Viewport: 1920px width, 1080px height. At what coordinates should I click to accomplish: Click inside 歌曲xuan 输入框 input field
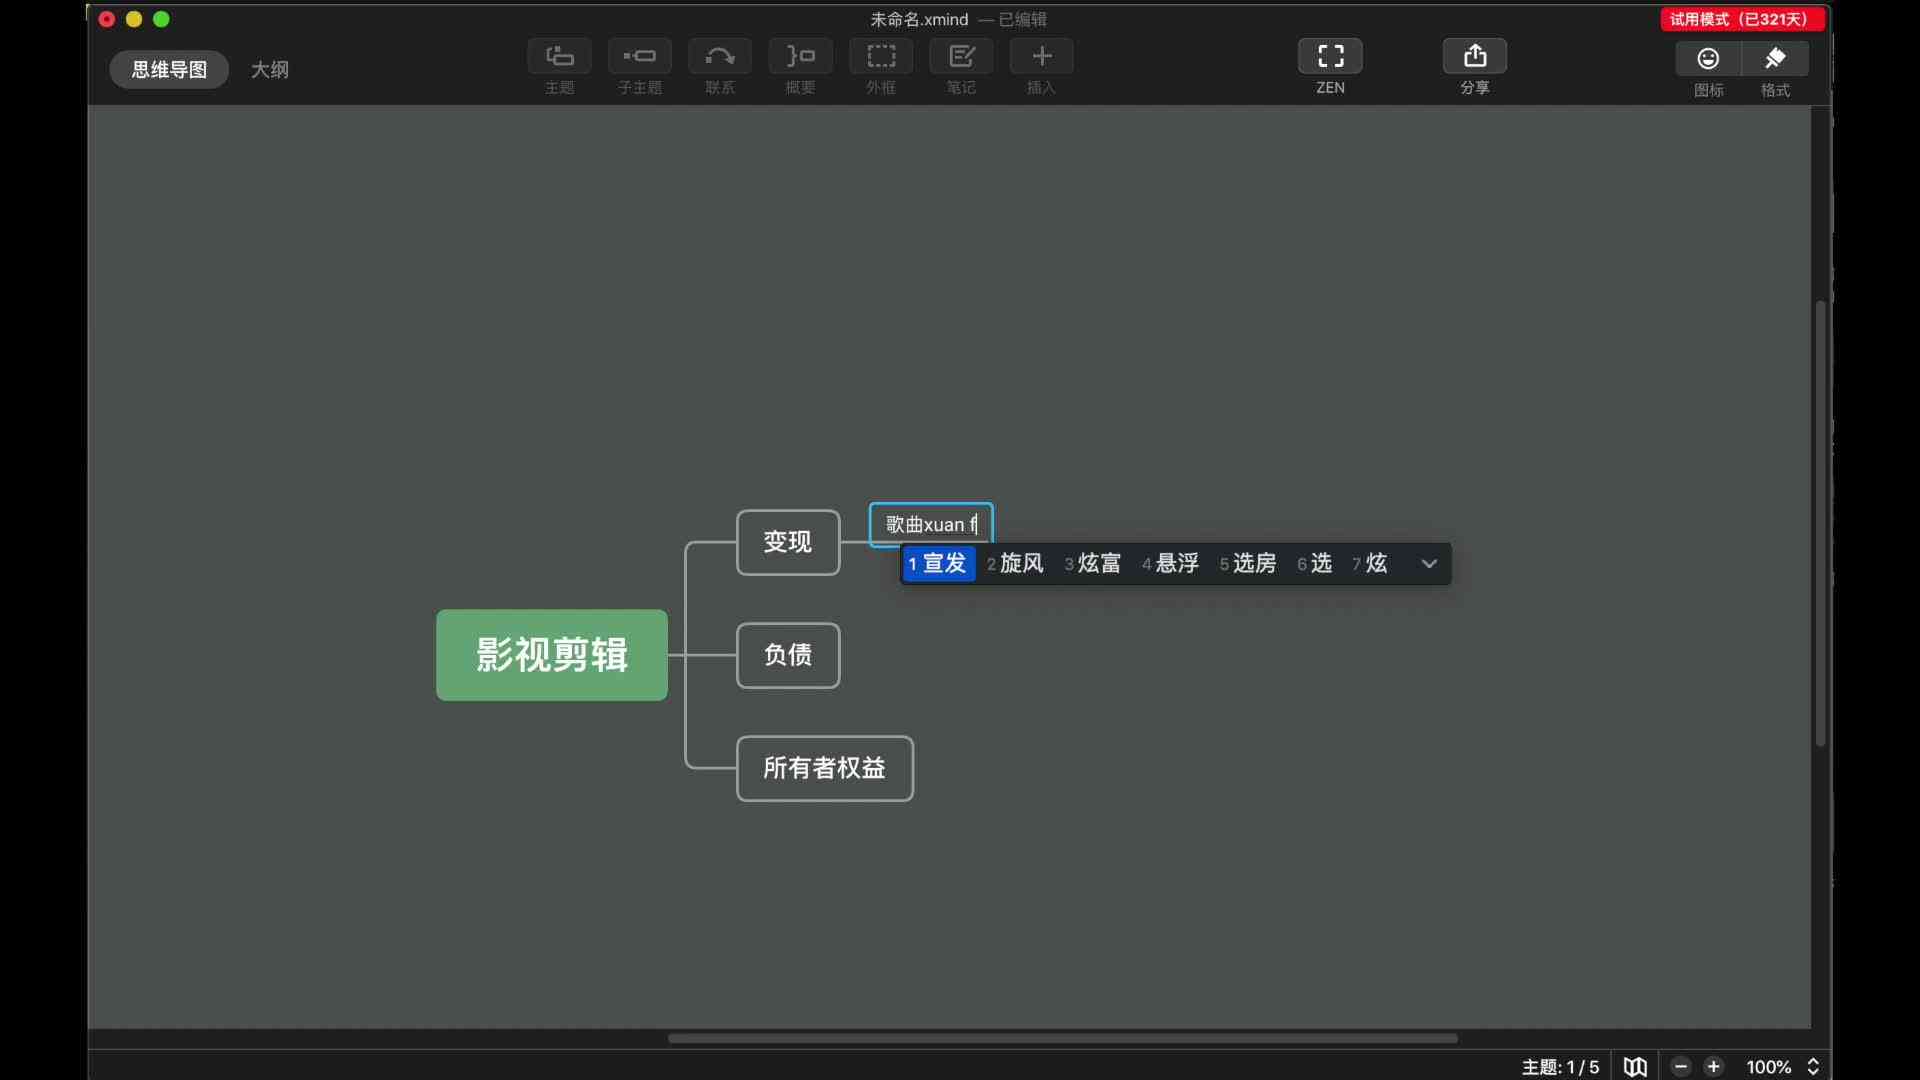point(931,524)
